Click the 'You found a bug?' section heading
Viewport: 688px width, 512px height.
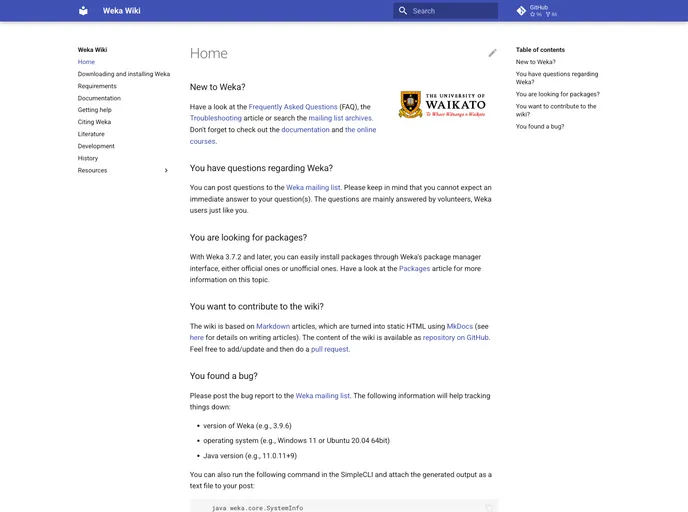pos(223,376)
